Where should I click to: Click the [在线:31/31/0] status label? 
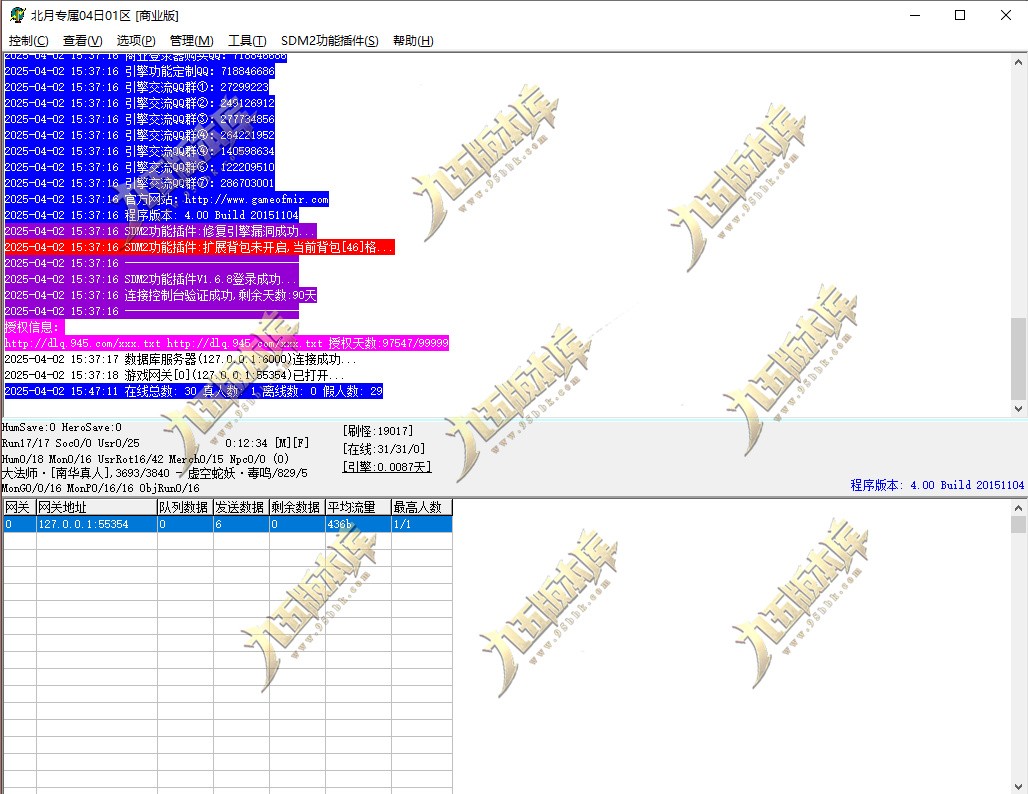click(384, 449)
